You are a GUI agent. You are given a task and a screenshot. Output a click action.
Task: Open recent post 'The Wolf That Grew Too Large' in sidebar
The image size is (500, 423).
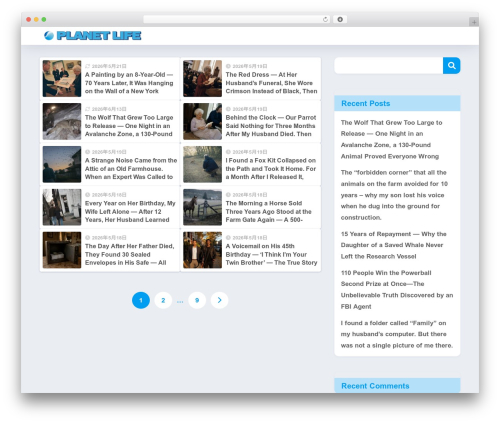[x=391, y=139]
